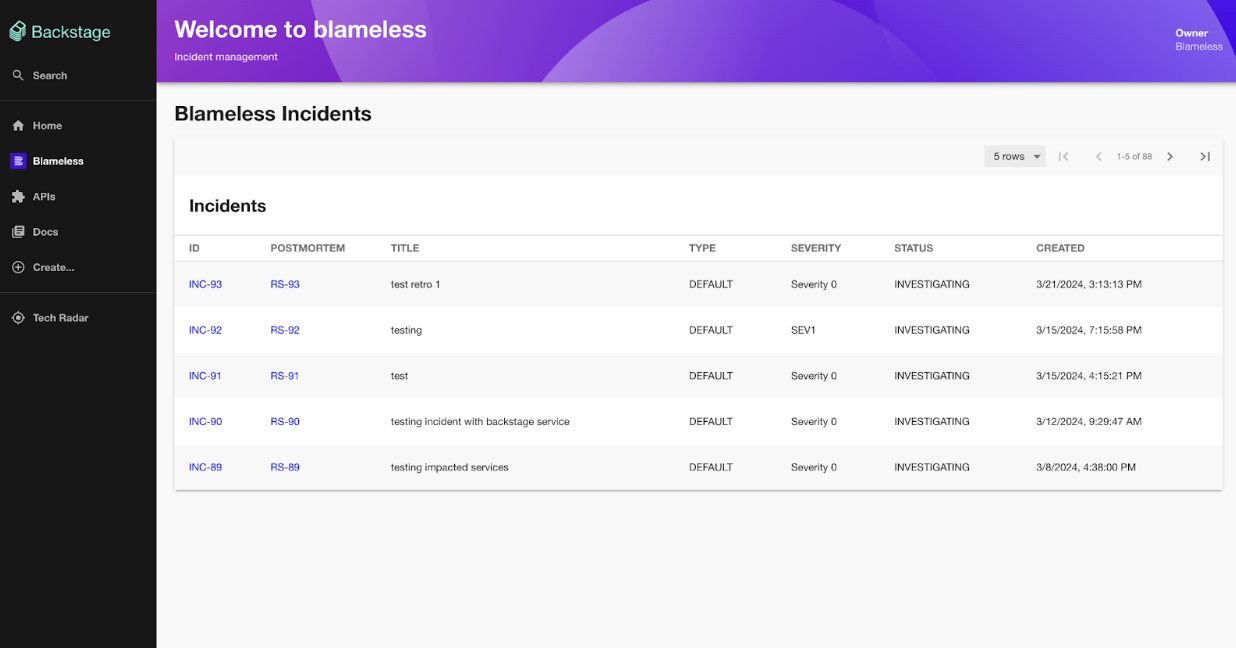
Task: Click the Home house icon
Action: pyautogui.click(x=18, y=126)
